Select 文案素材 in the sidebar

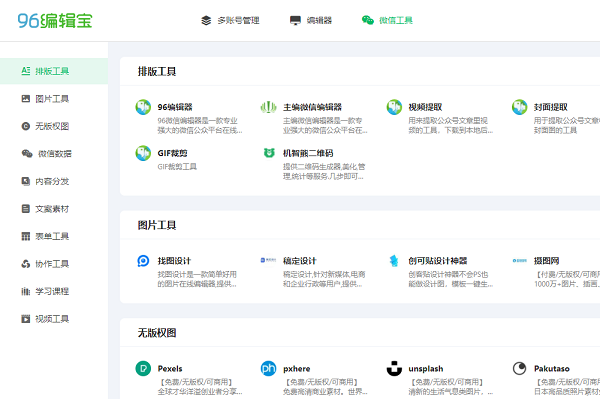coord(54,209)
